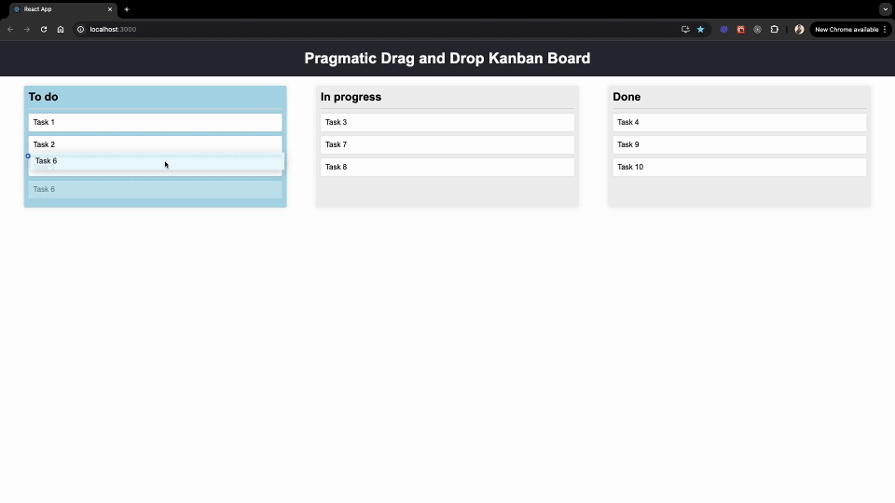The height and width of the screenshot is (503, 895).
Task: Click the browser back arrow
Action: (x=10, y=29)
